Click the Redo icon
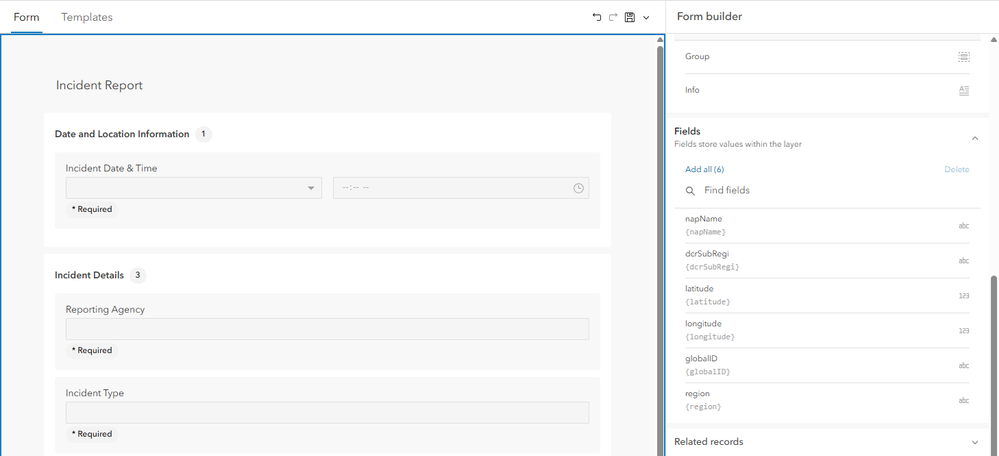 (613, 17)
